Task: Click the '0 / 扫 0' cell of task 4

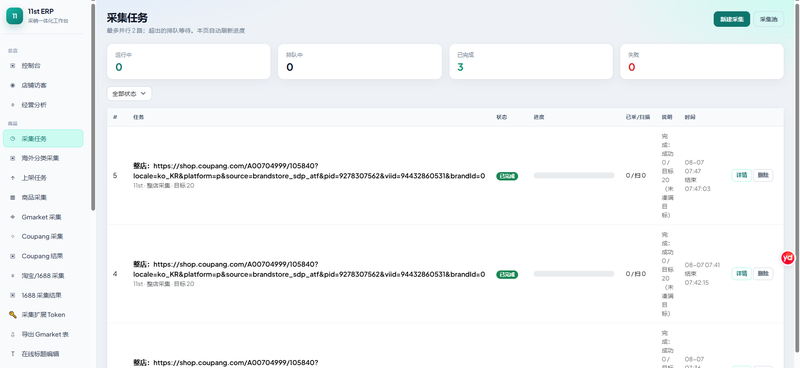Action: (x=636, y=274)
